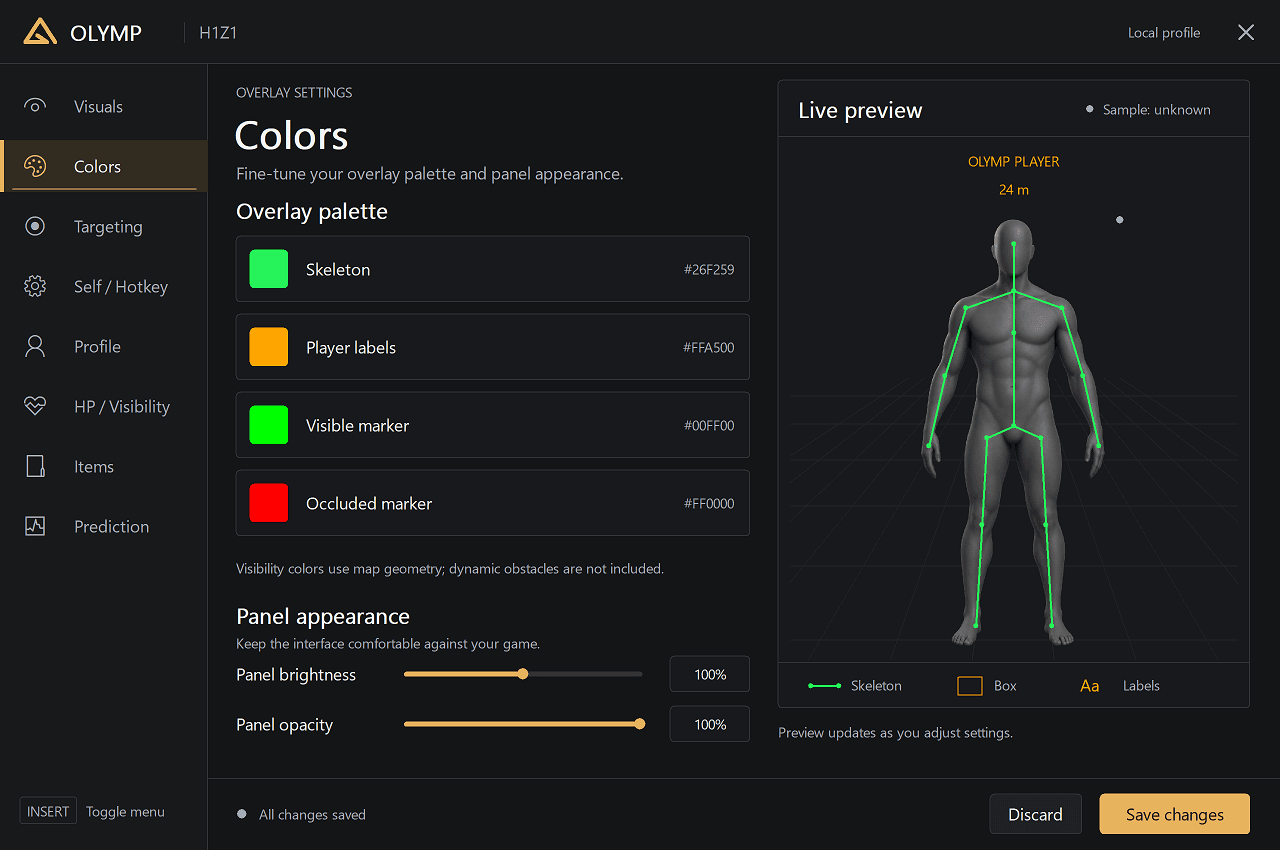Image resolution: width=1280 pixels, height=850 pixels.
Task: Click the Panel brightness 100% value field
Action: 710,674
